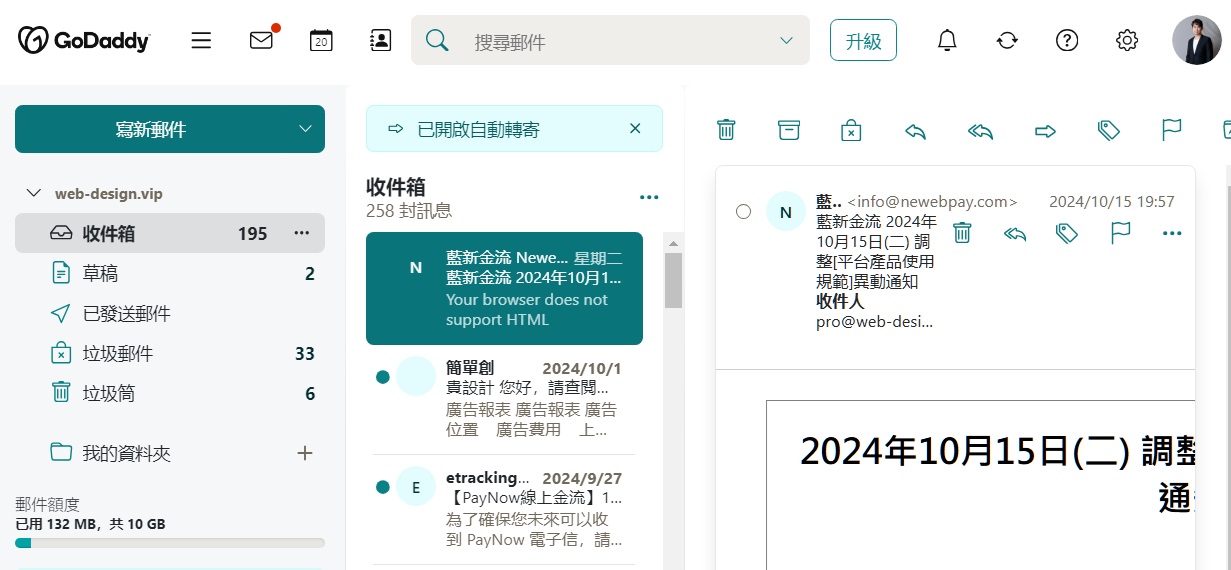This screenshot has height=570, width=1231.
Task: Click the E avatar on etracking email
Action: coord(416,486)
